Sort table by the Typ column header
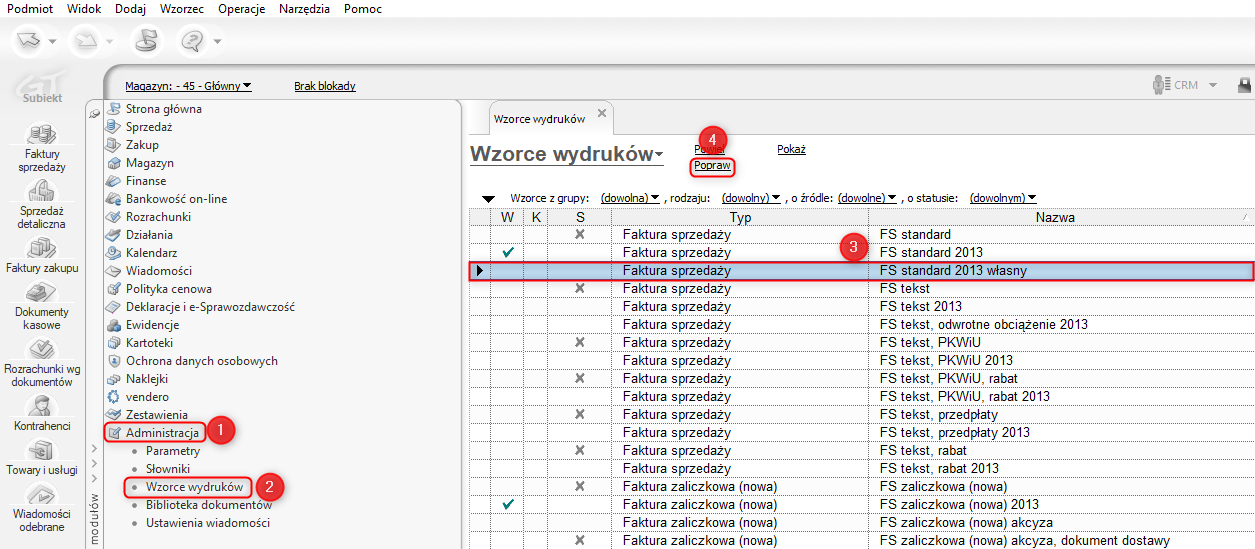 point(741,217)
